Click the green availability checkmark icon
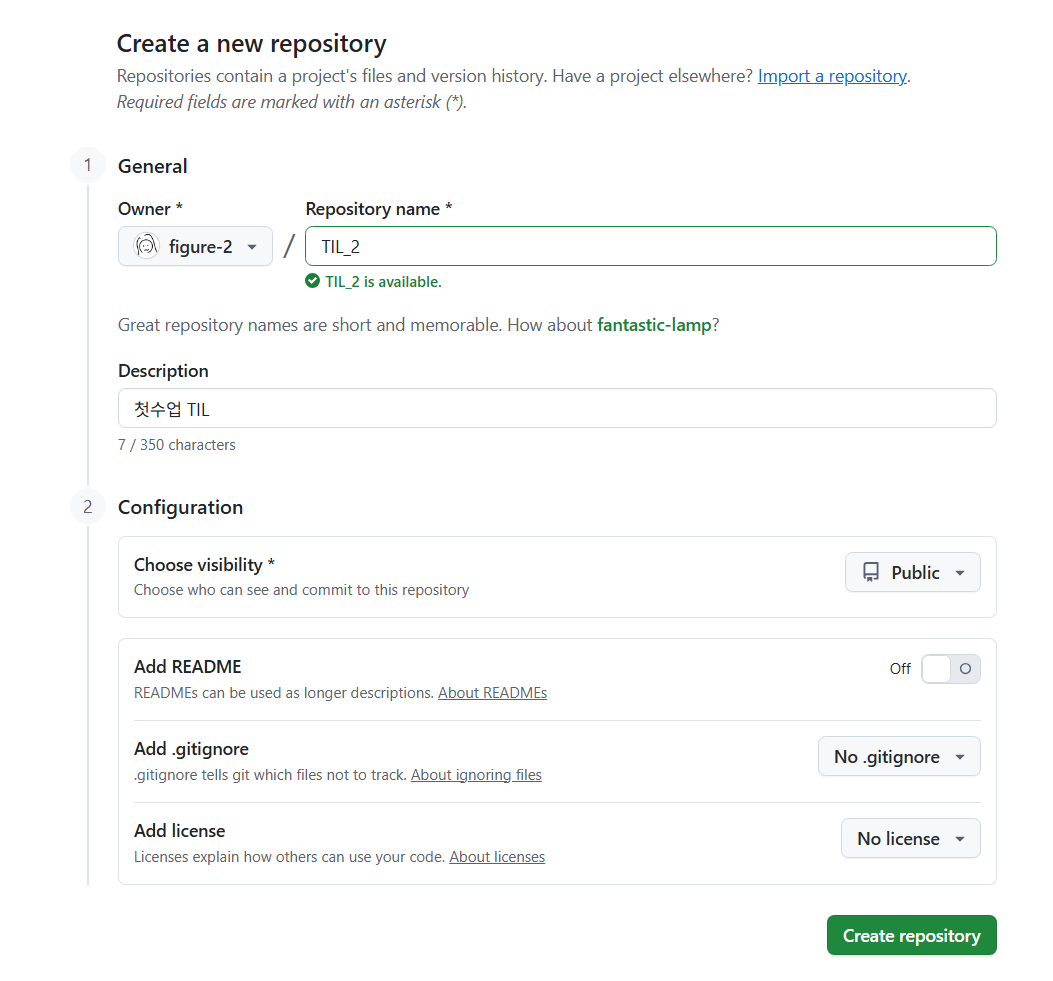 point(313,282)
